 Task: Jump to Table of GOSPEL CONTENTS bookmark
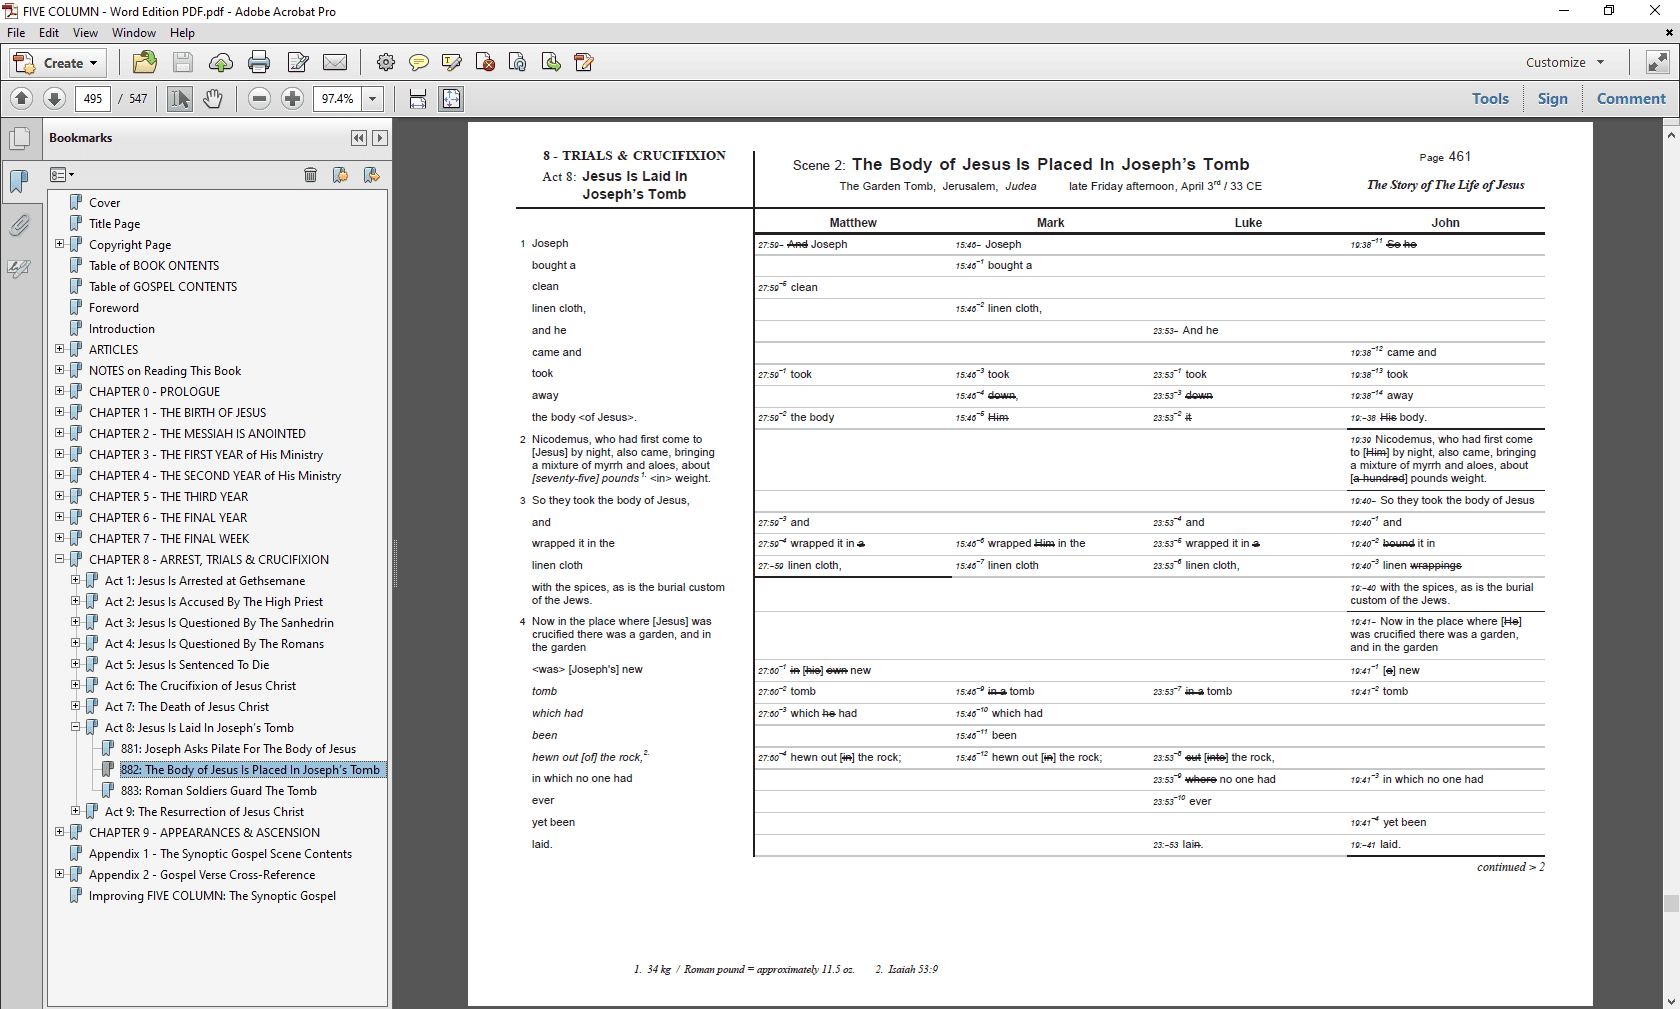click(x=163, y=287)
